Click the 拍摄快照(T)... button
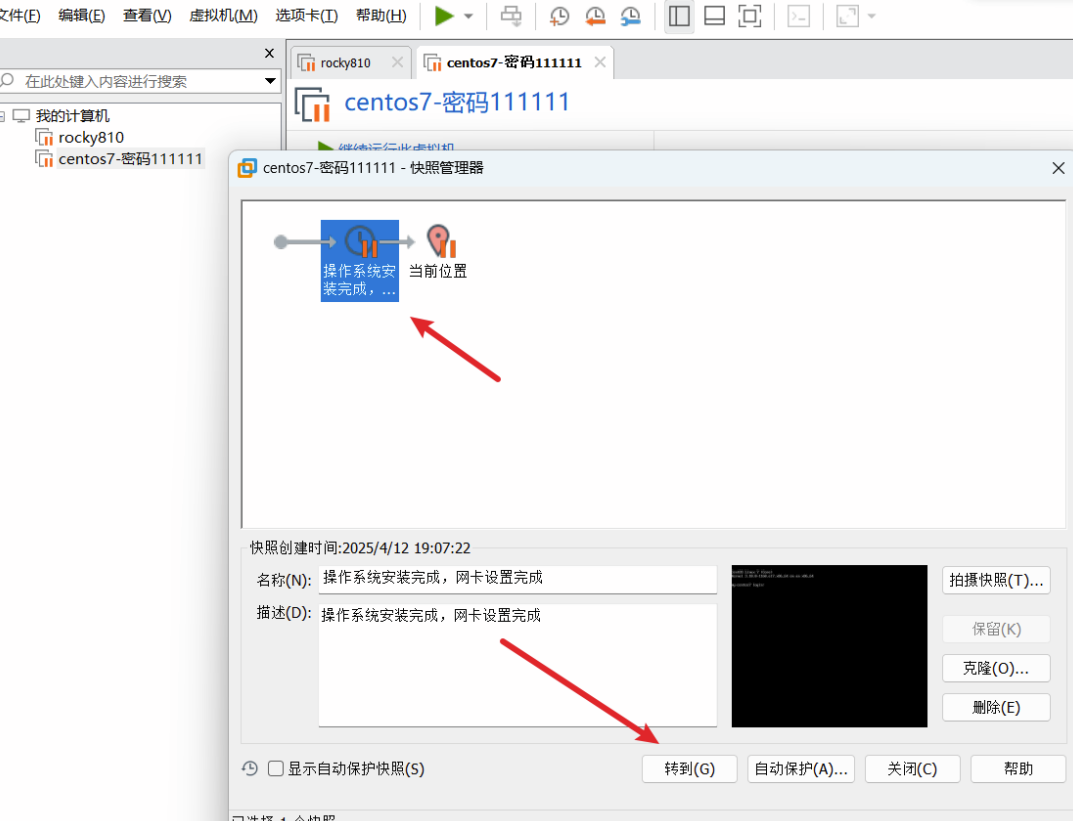This screenshot has height=821, width=1073. tap(996, 580)
